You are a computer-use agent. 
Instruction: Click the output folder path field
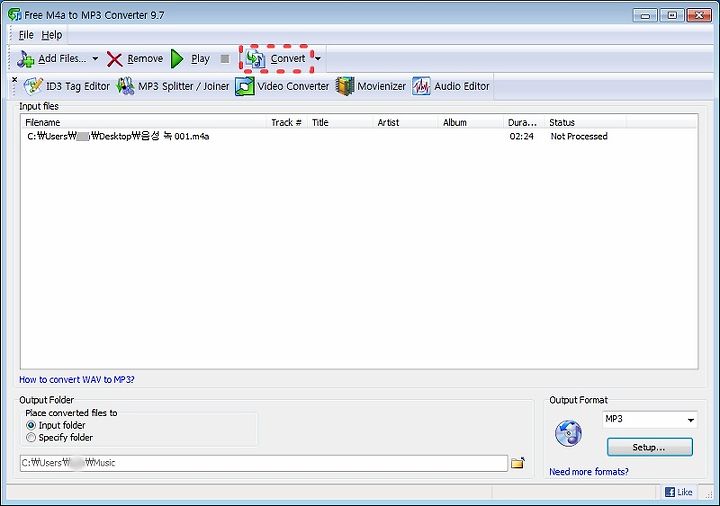coord(264,463)
